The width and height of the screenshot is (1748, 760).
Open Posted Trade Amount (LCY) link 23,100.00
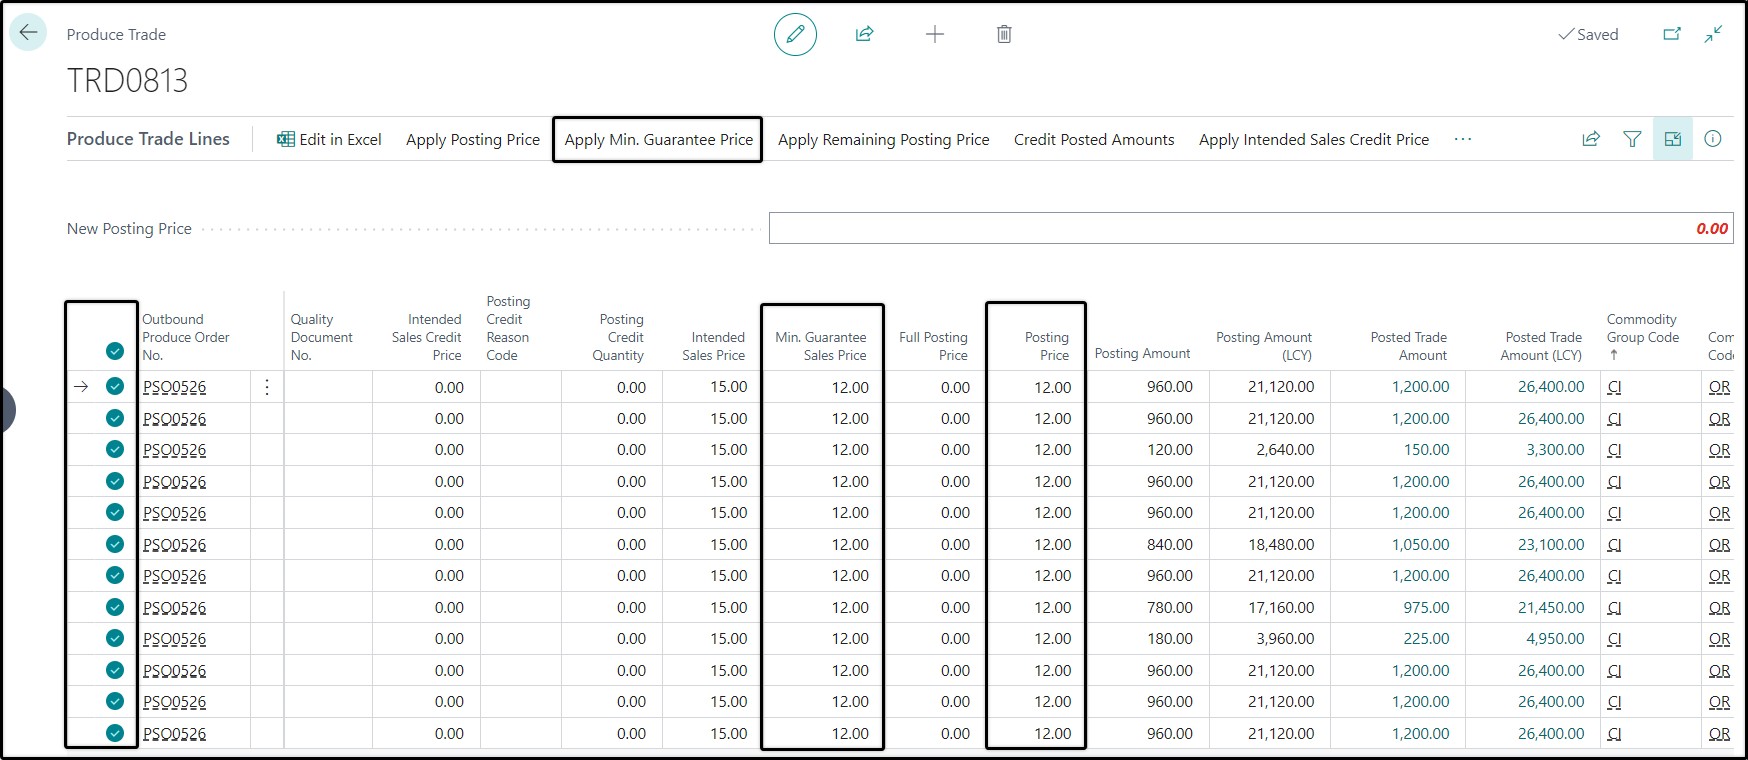(x=1551, y=545)
